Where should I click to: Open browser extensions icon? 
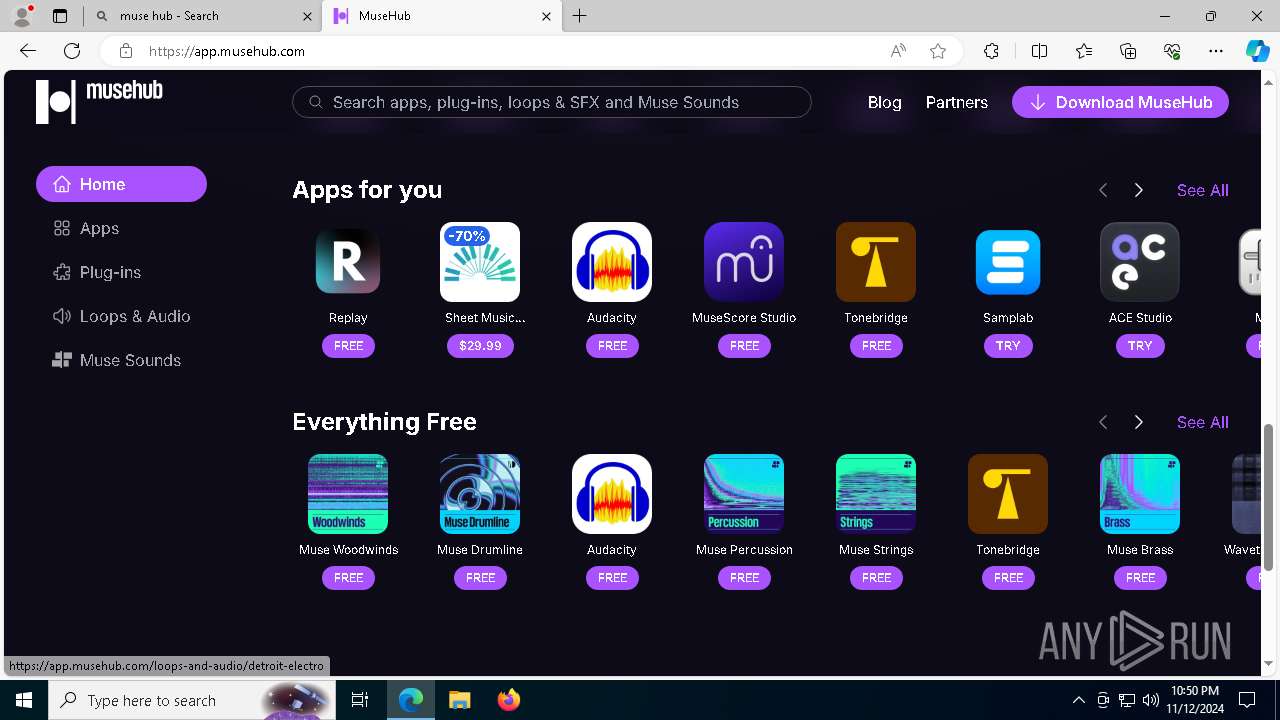pos(991,51)
